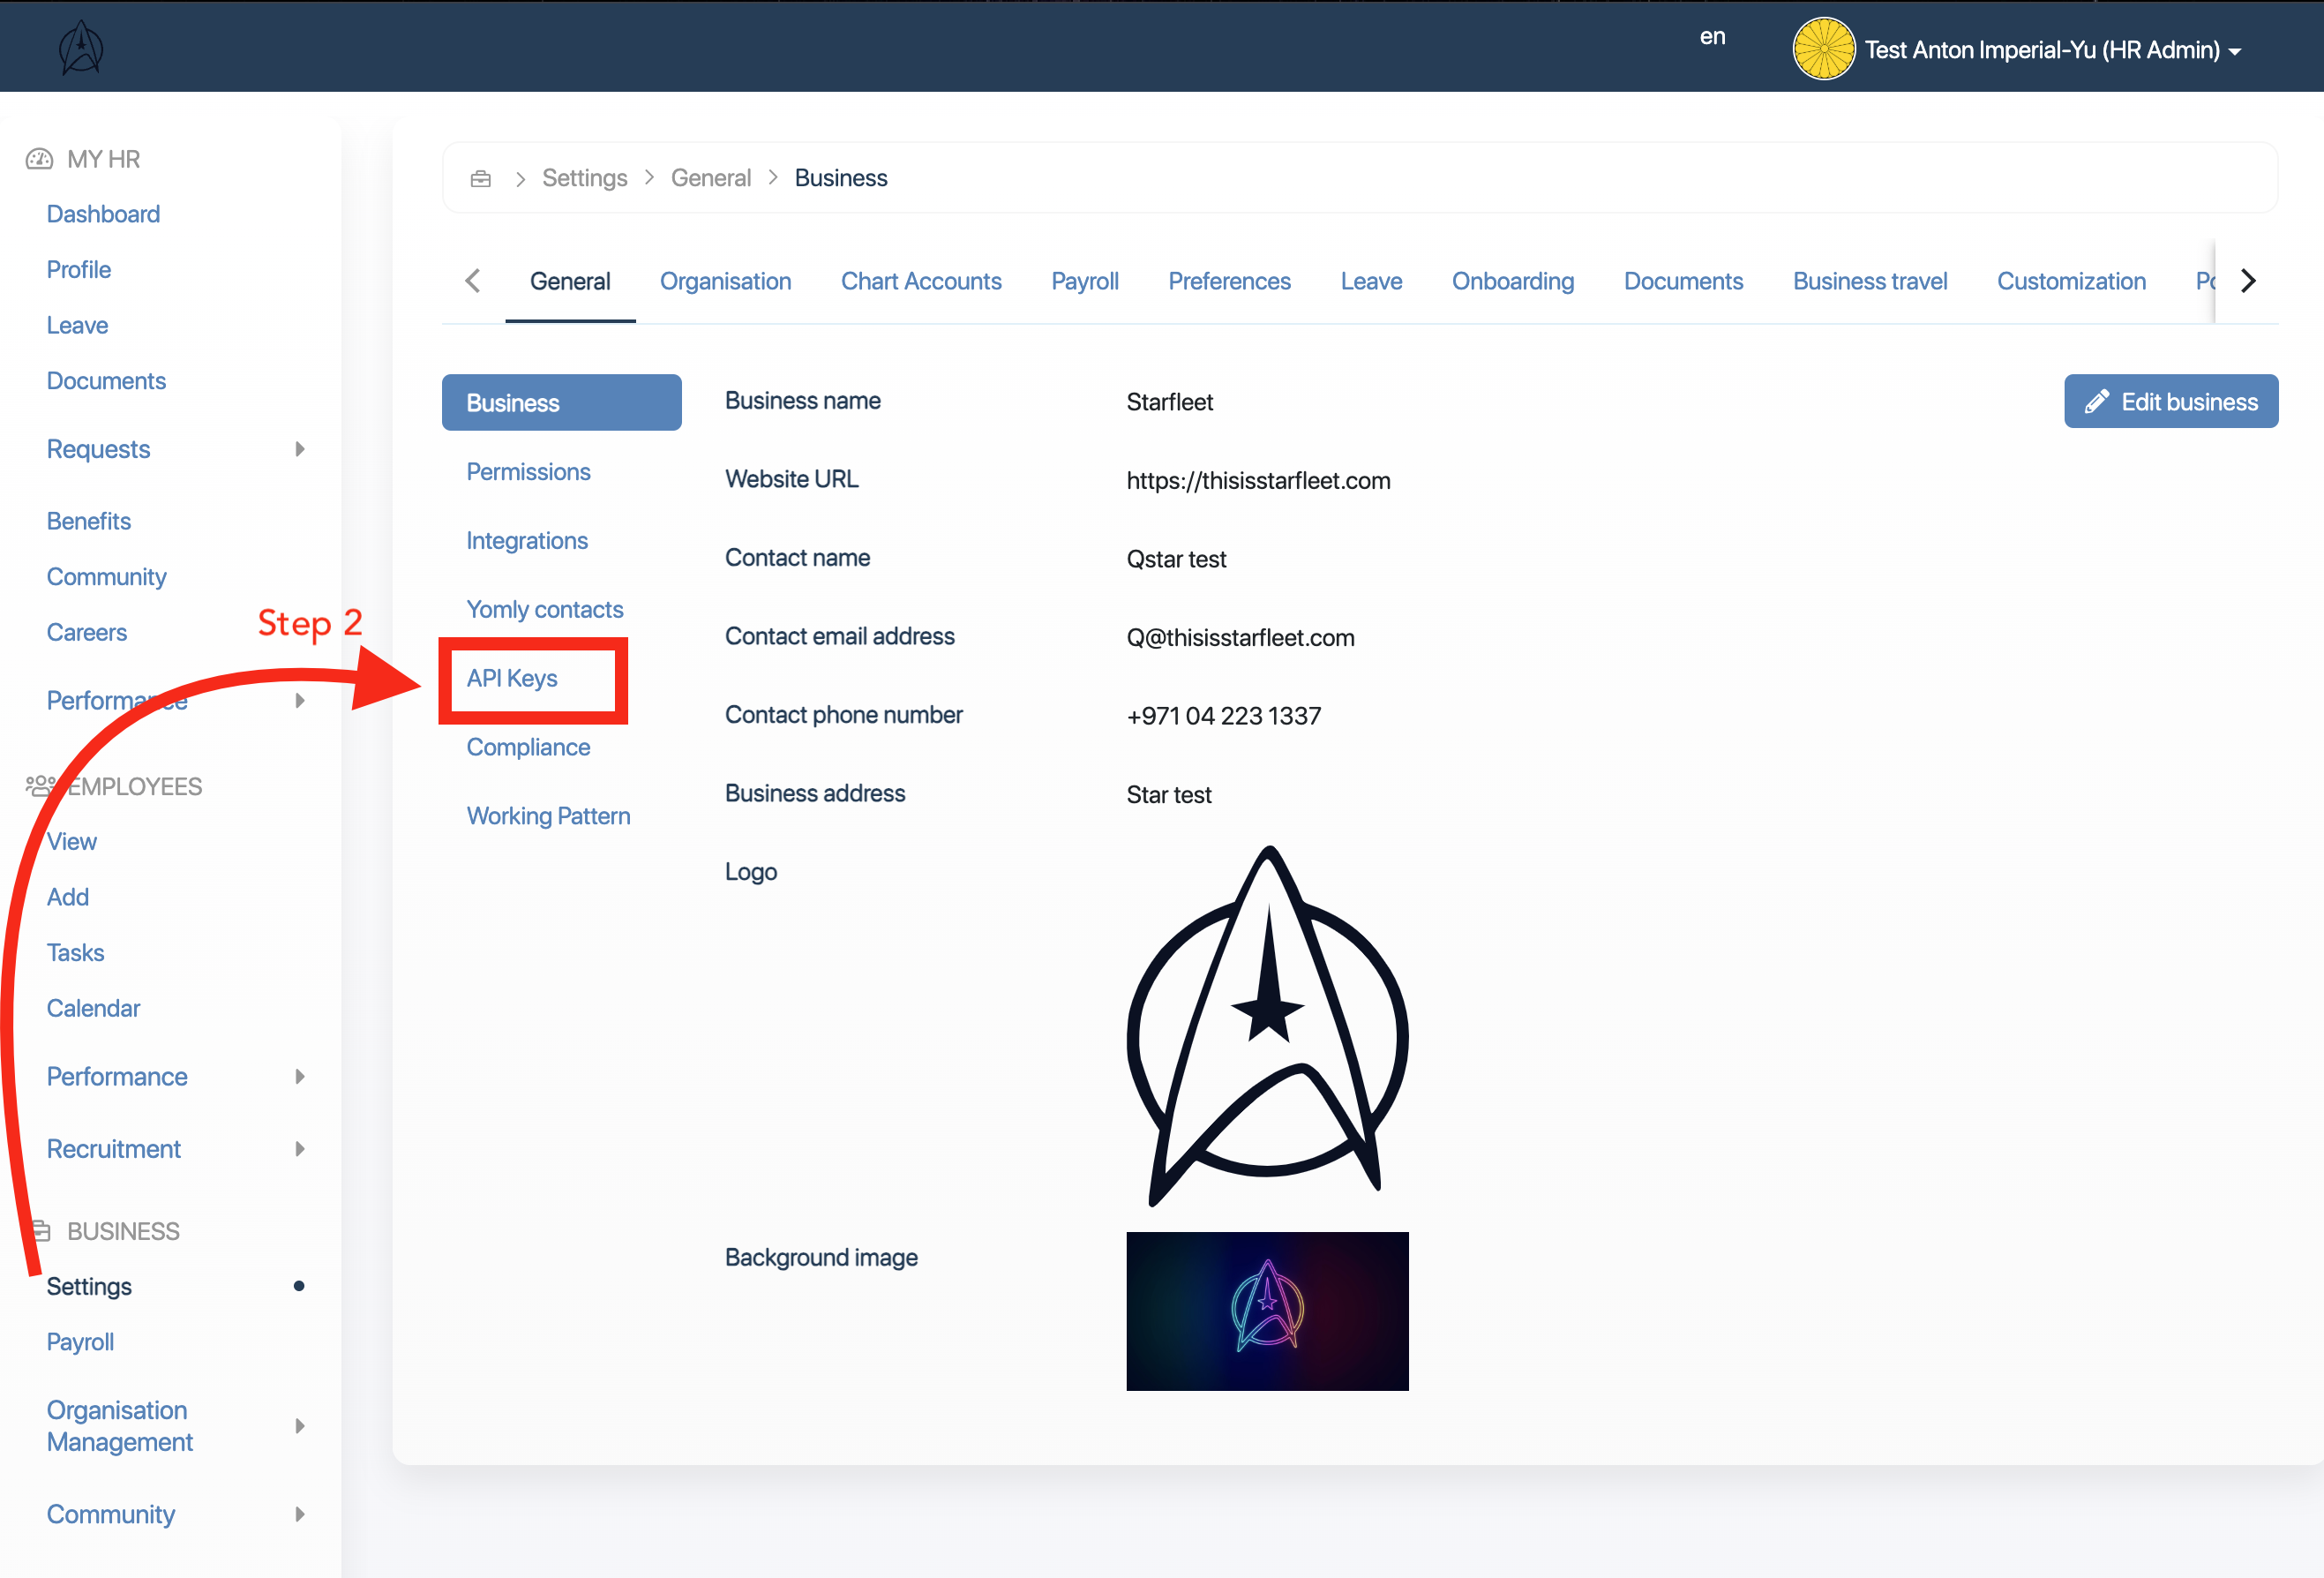Click the Starfleet logo in header
2324x1578 pixels.
tap(81, 48)
